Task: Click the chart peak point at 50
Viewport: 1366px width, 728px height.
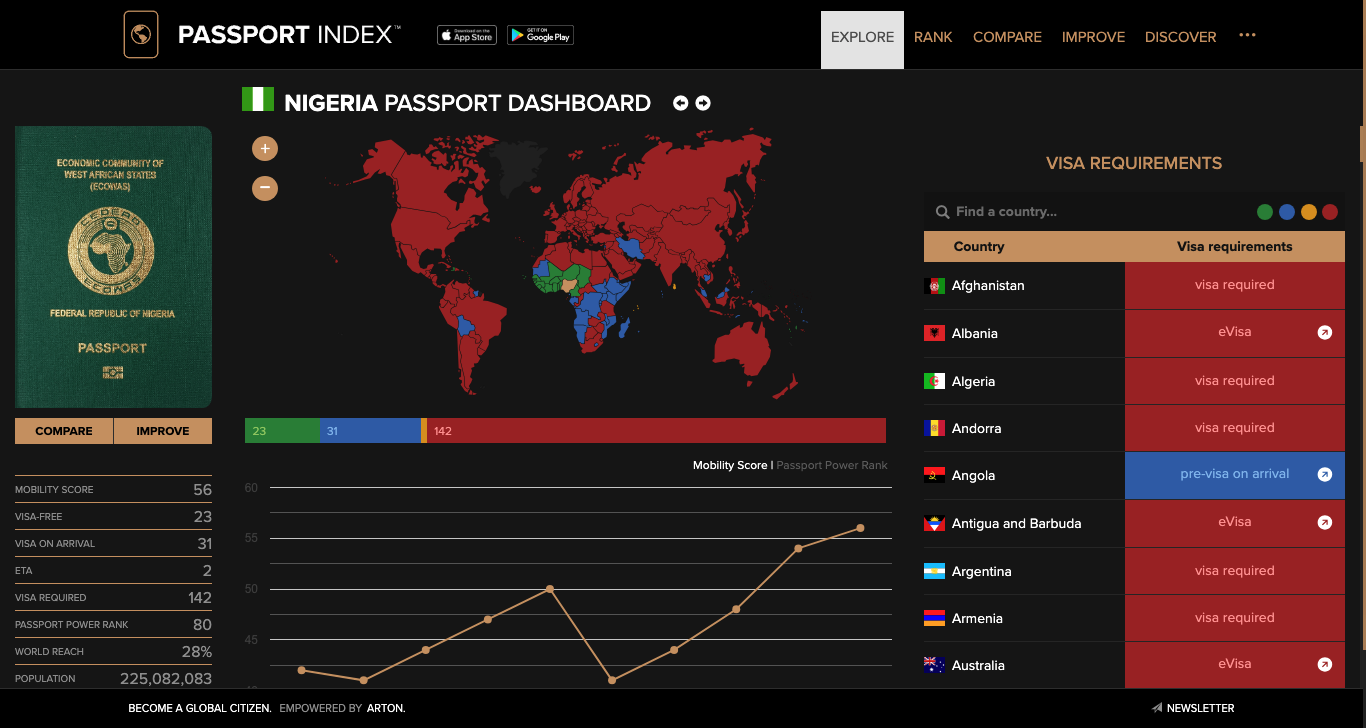Action: click(550, 589)
